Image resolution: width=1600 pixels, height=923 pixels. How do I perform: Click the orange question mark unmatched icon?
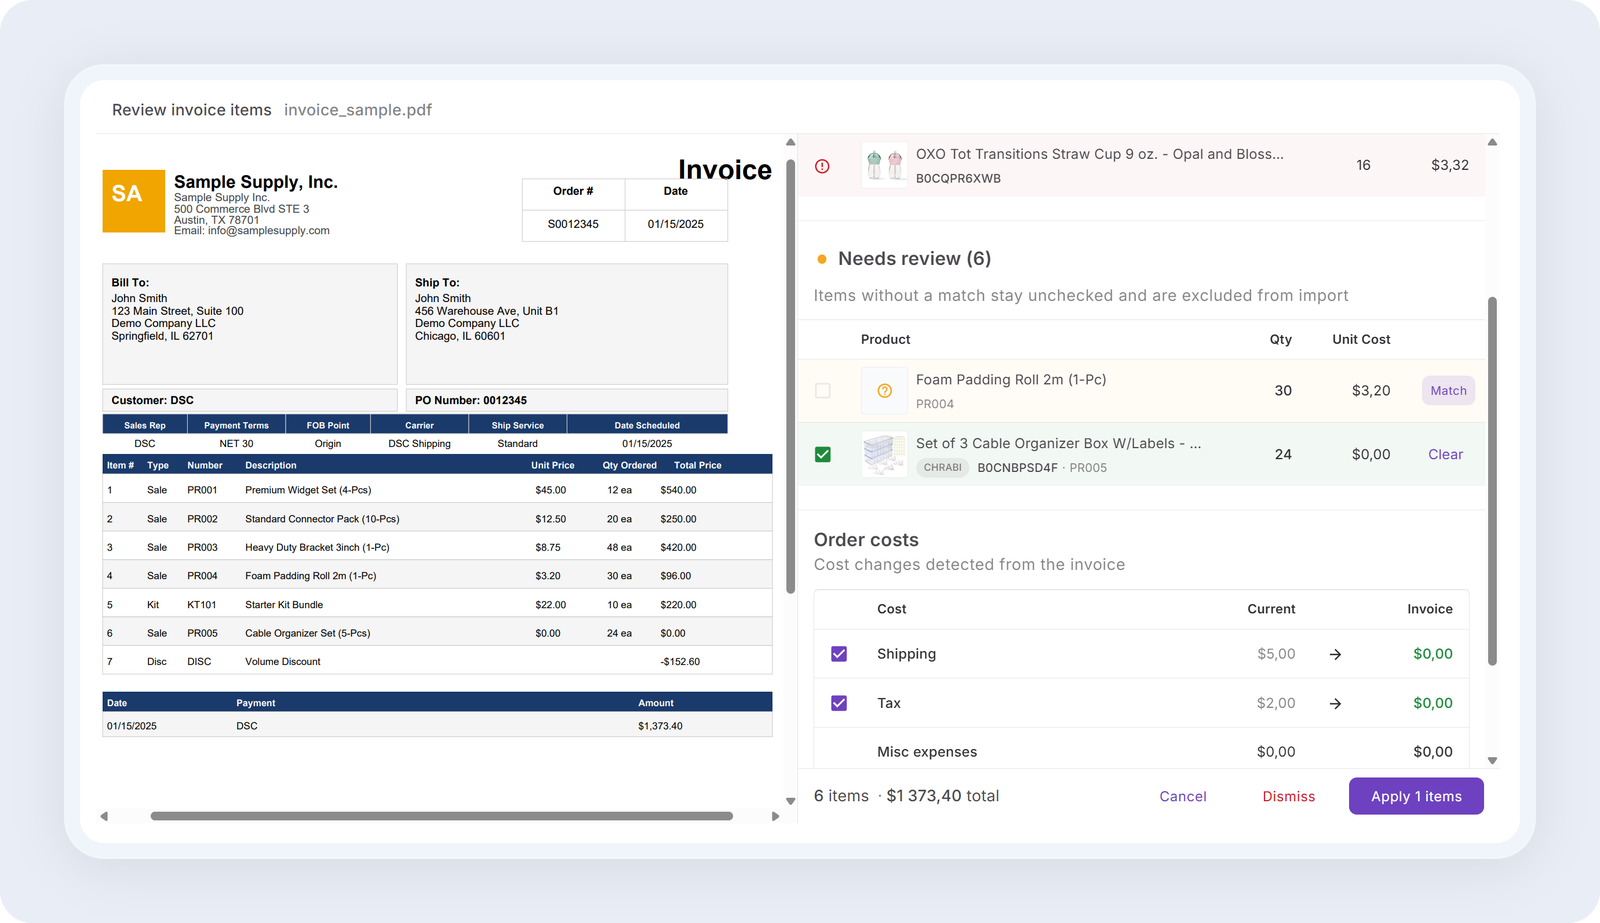click(x=885, y=391)
